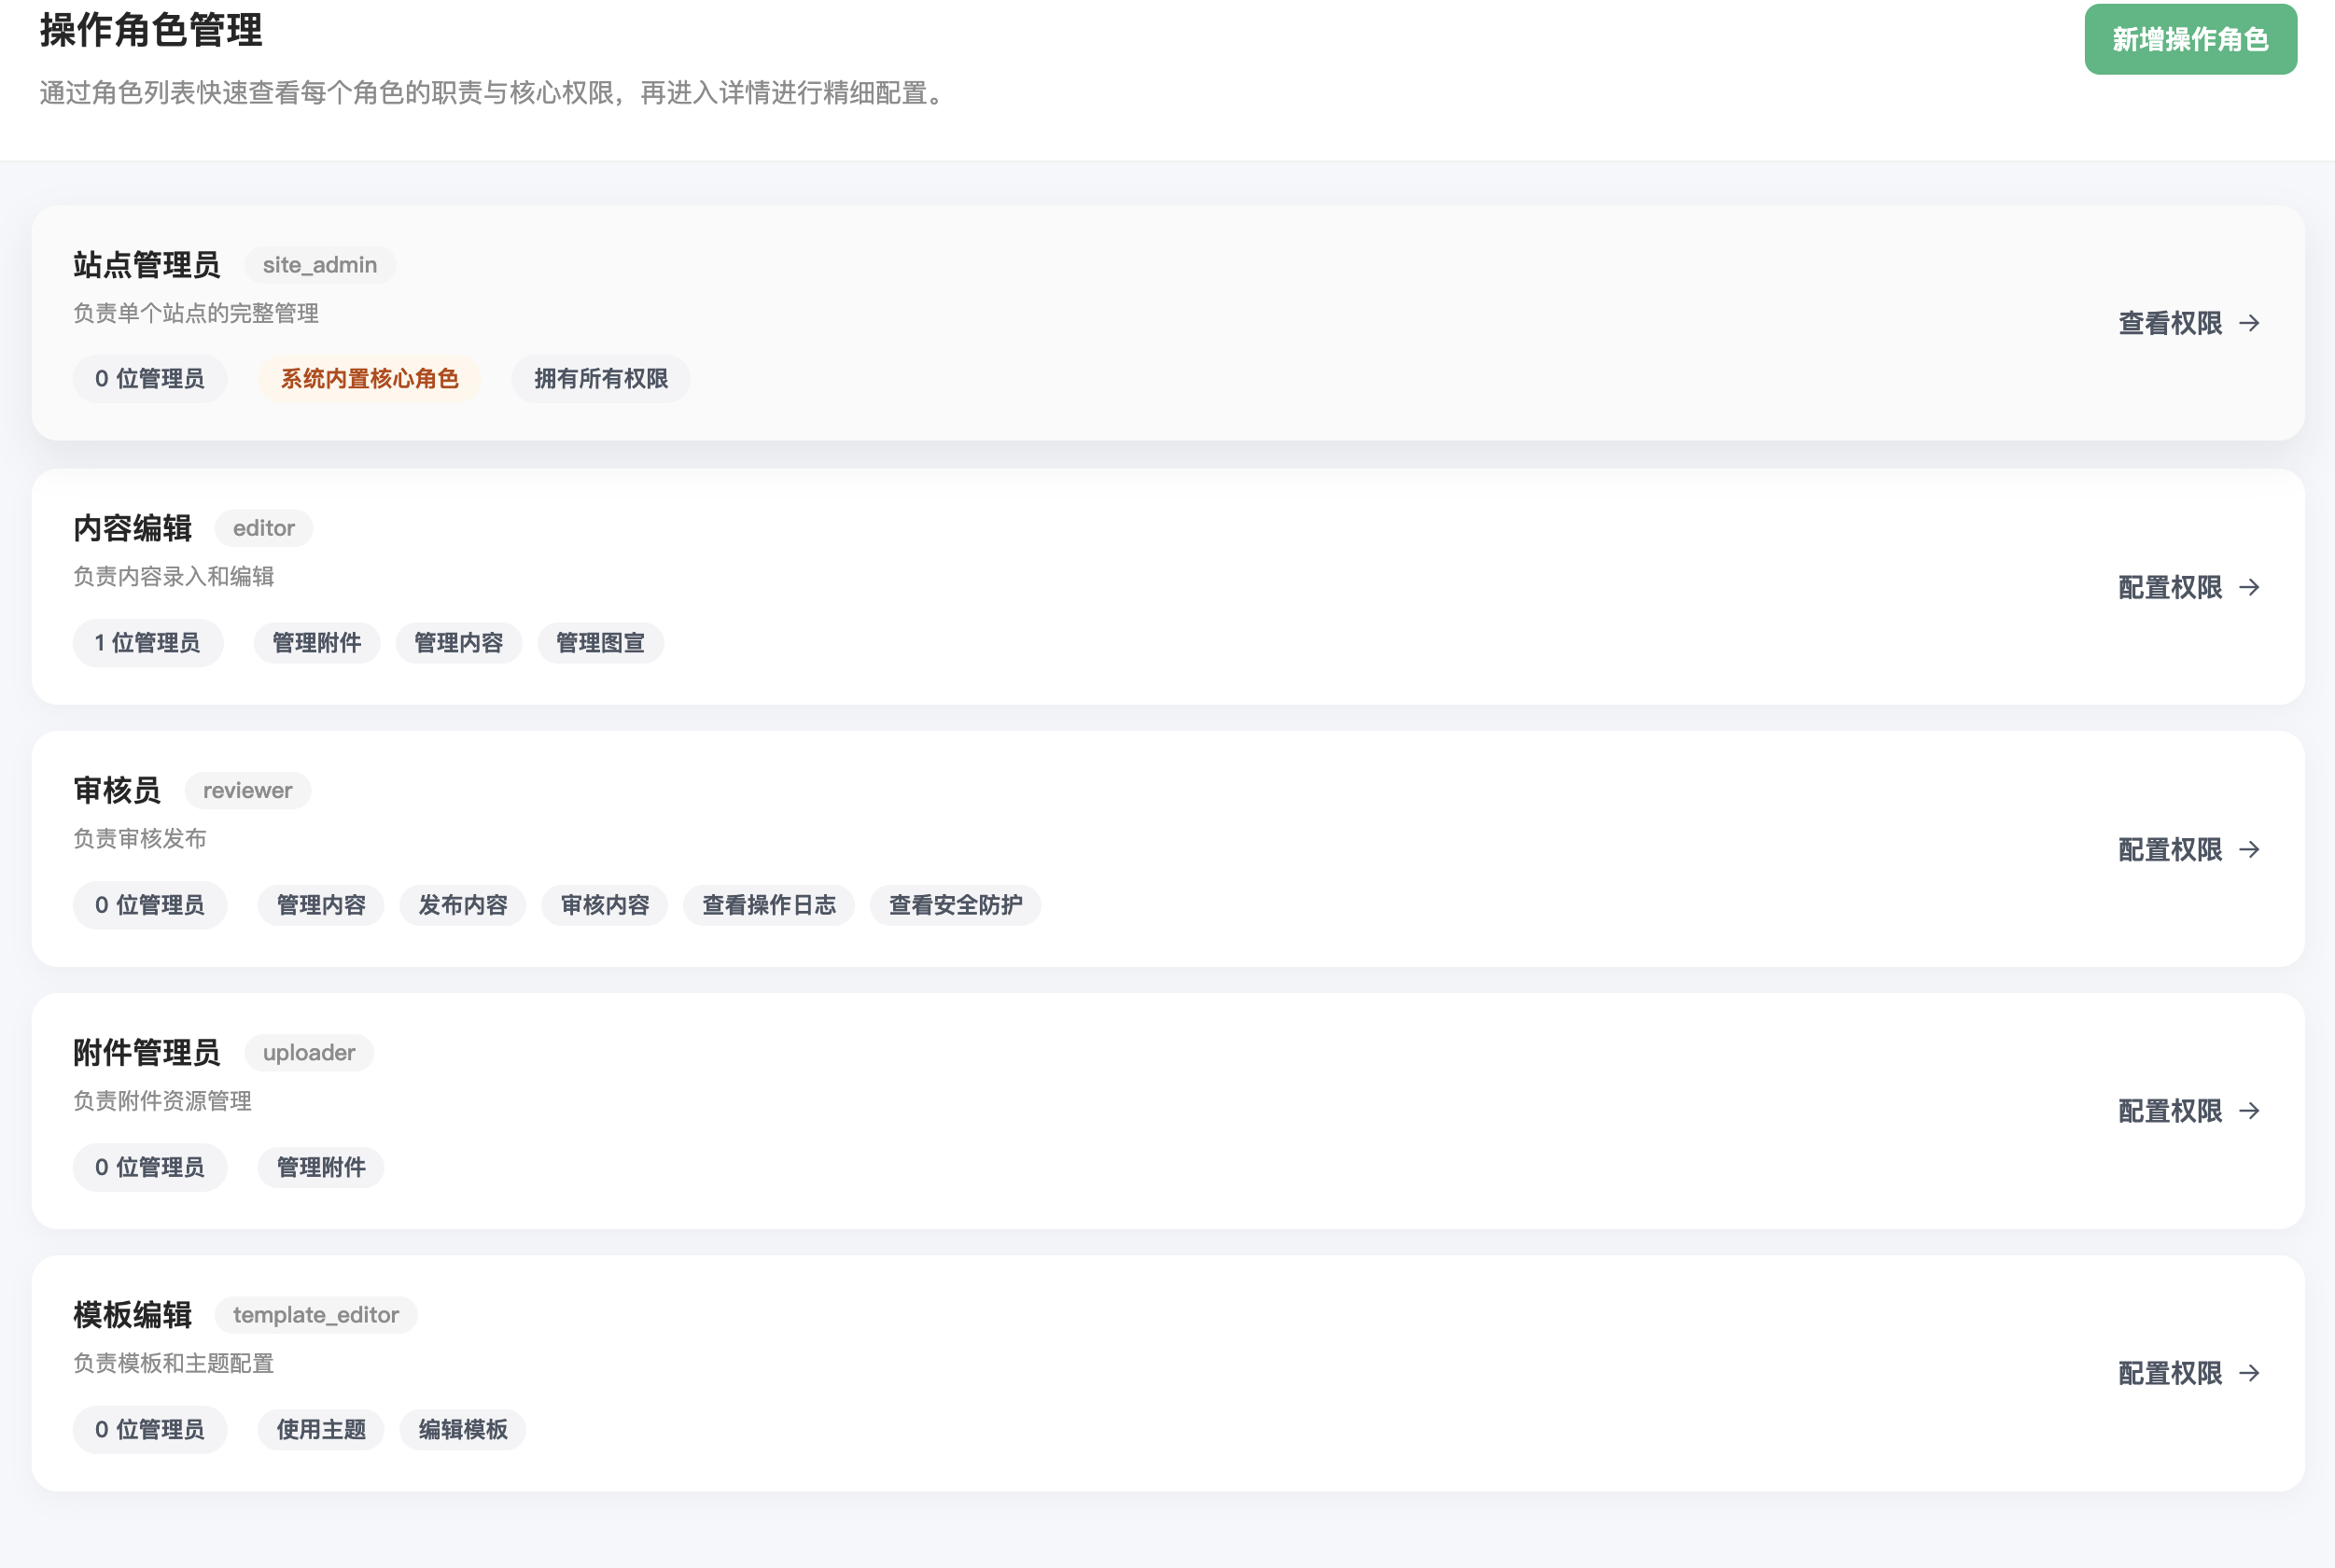The width and height of the screenshot is (2335, 1568).
Task: Click the 编辑模板 permission tag
Action: pos(462,1429)
